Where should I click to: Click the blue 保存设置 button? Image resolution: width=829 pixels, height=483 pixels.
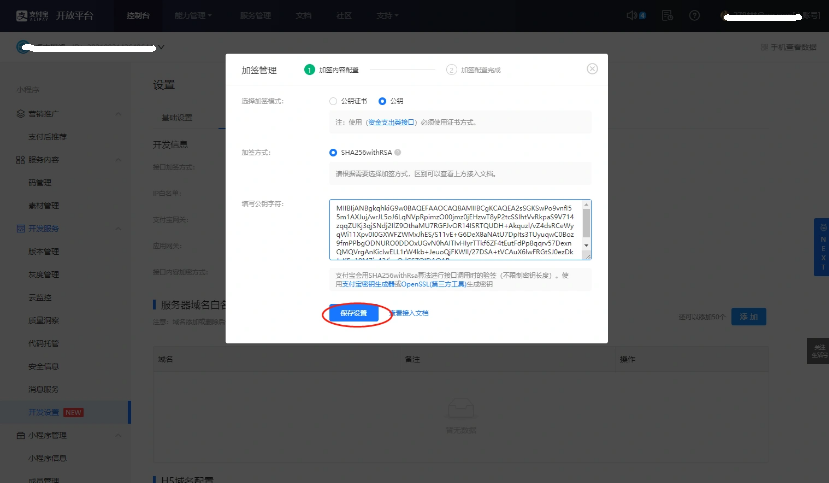[x=353, y=313]
